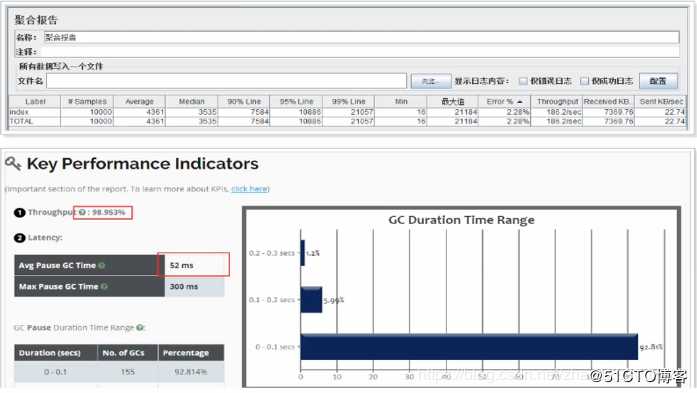The image size is (697, 393).
Task: Click the Average value in the index row
Action: 140,112
